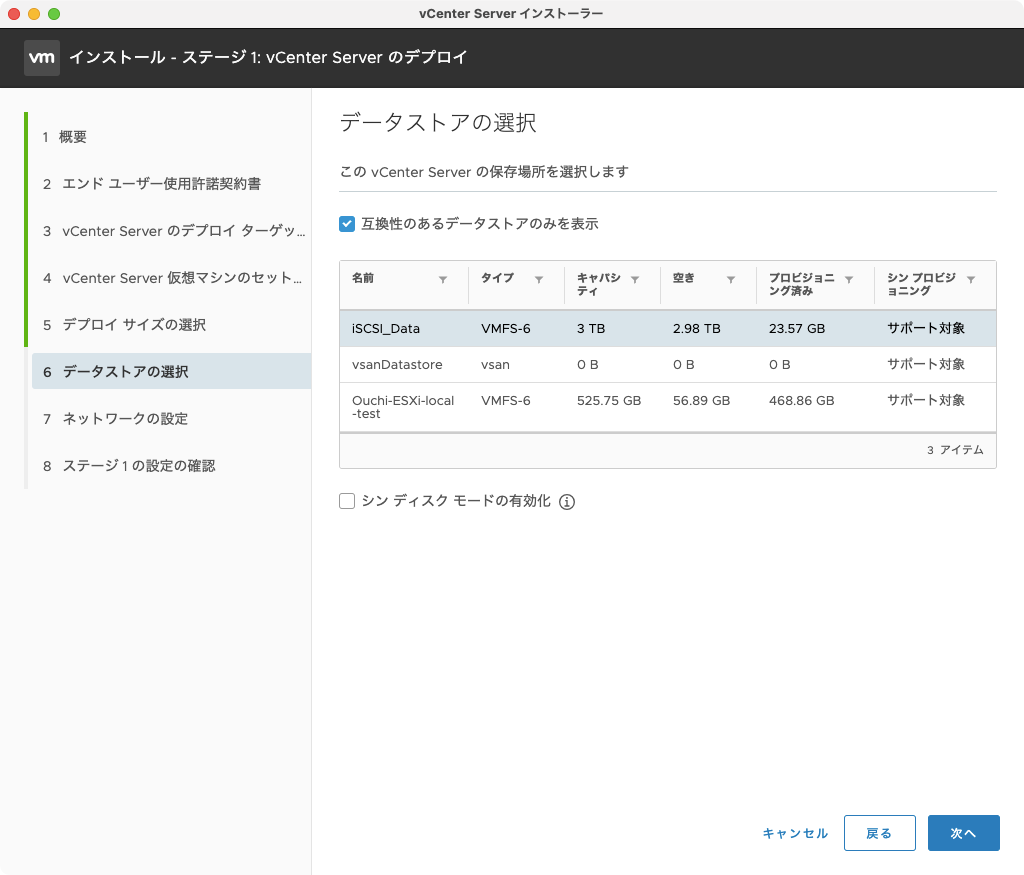Open the プロビジョニング済み column filter icon
The width and height of the screenshot is (1024, 875).
coord(849,281)
